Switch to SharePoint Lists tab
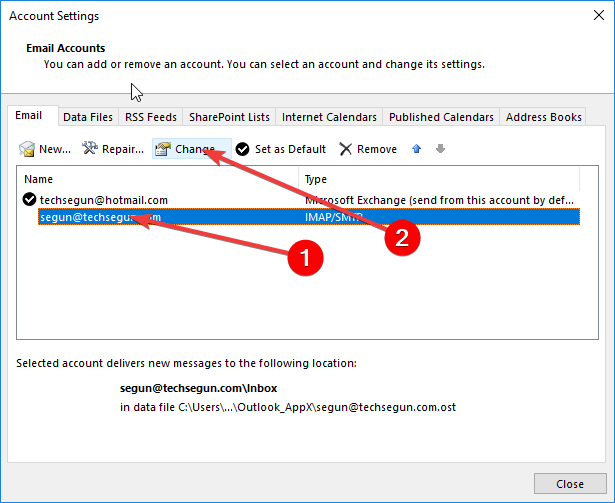 [x=229, y=117]
